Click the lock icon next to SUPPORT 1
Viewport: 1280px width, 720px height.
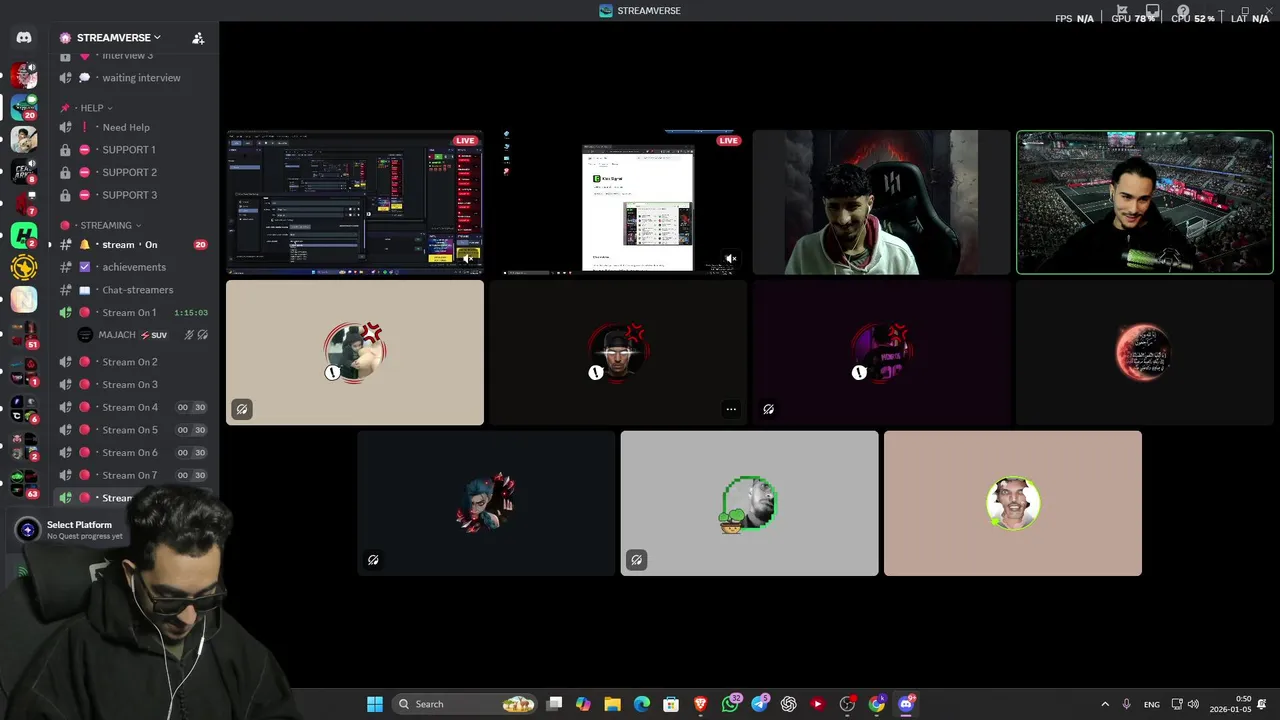[65, 150]
